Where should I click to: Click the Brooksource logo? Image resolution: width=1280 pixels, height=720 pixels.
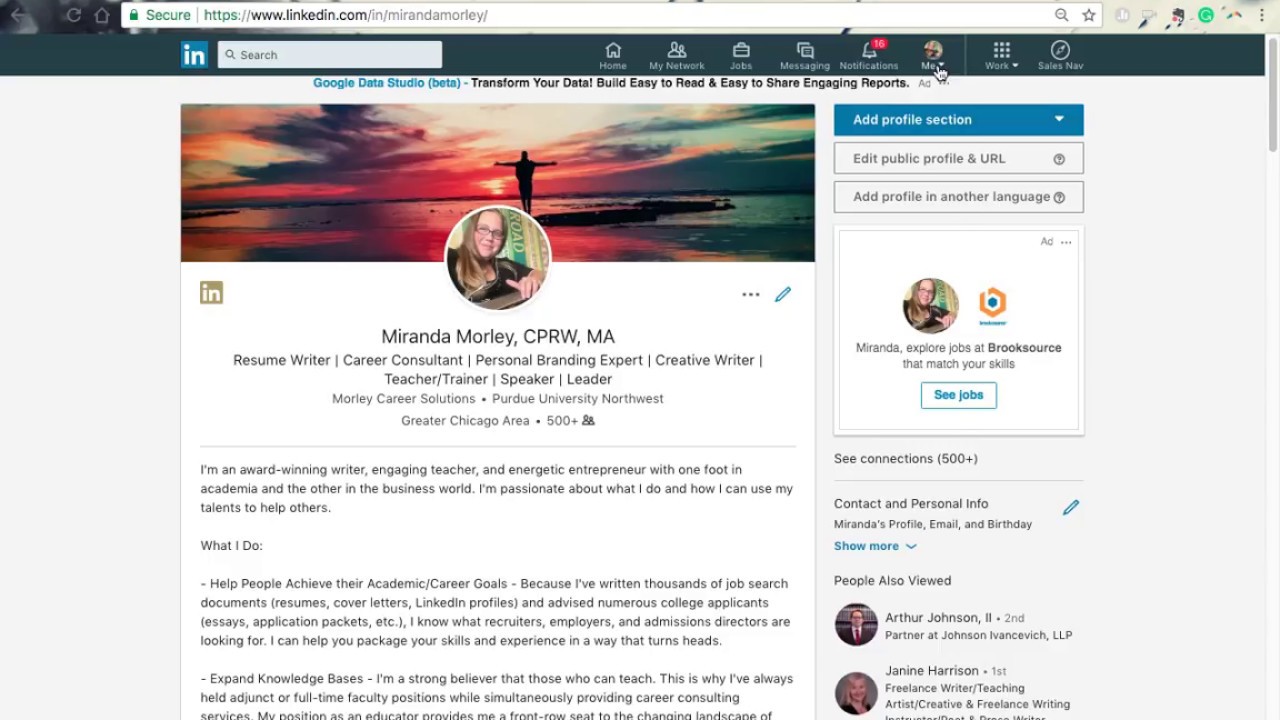(x=992, y=305)
